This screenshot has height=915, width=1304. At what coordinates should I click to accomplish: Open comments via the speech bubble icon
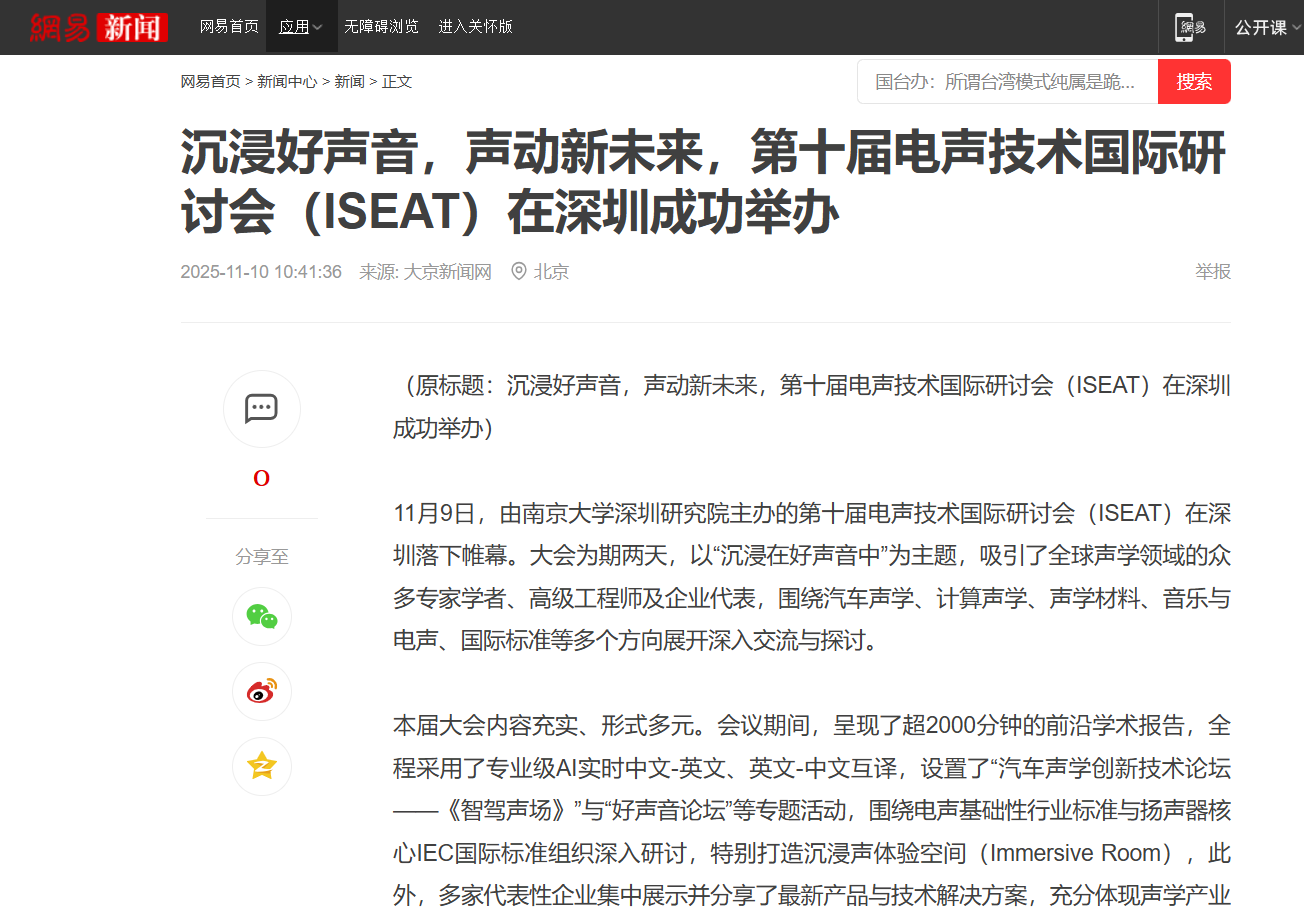261,409
